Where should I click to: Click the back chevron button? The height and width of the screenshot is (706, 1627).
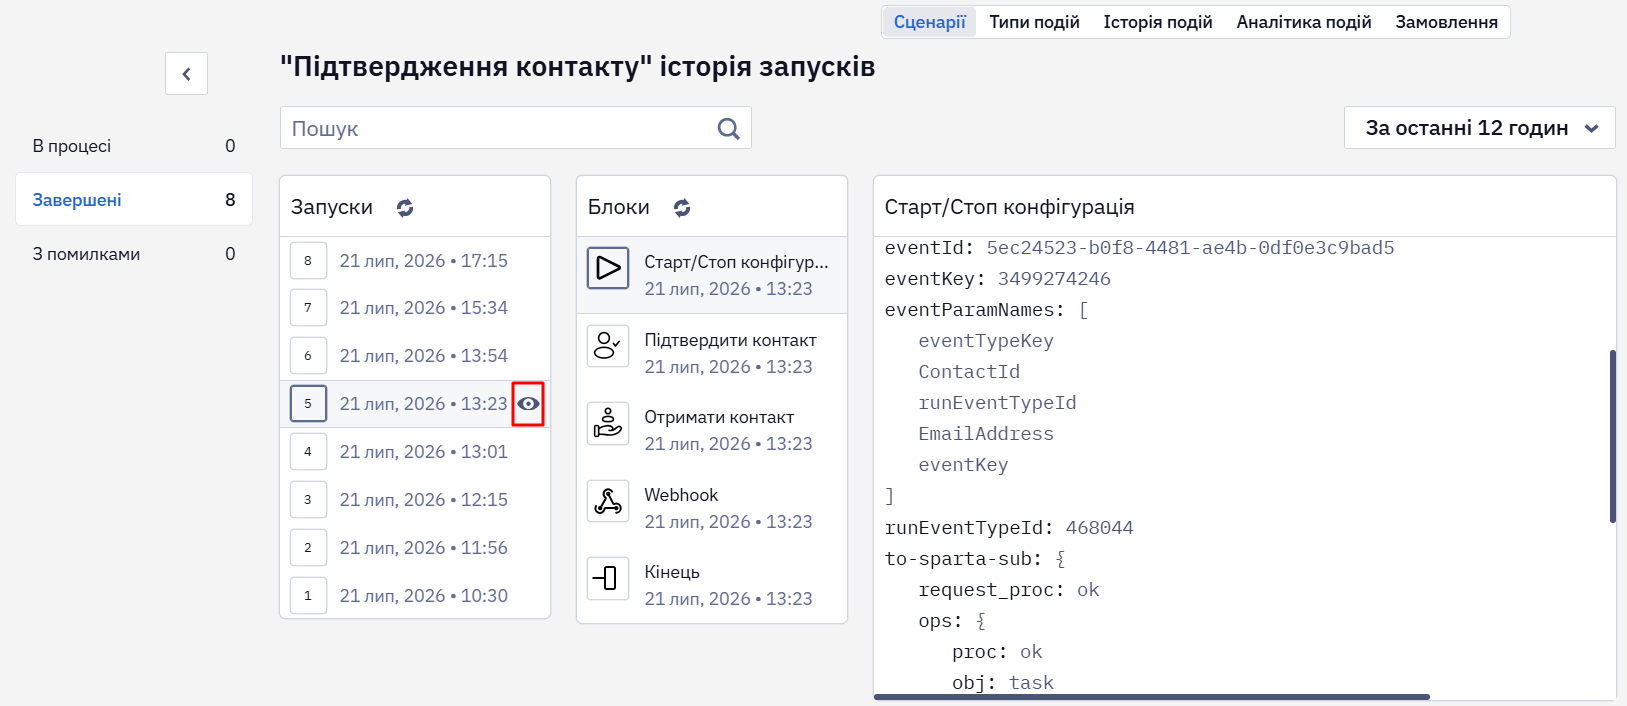tap(186, 74)
